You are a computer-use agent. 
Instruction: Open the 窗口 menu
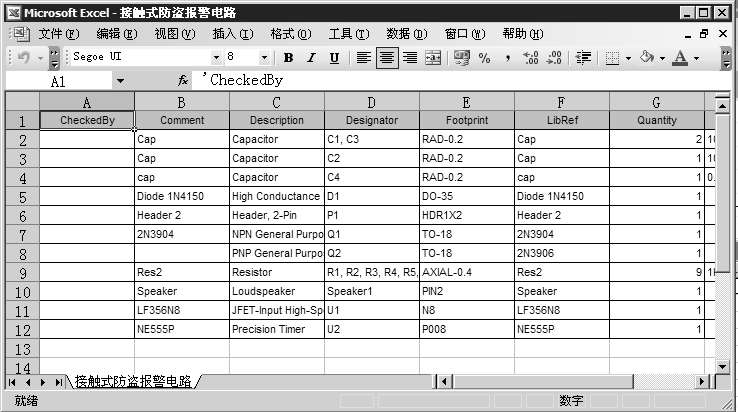465,34
